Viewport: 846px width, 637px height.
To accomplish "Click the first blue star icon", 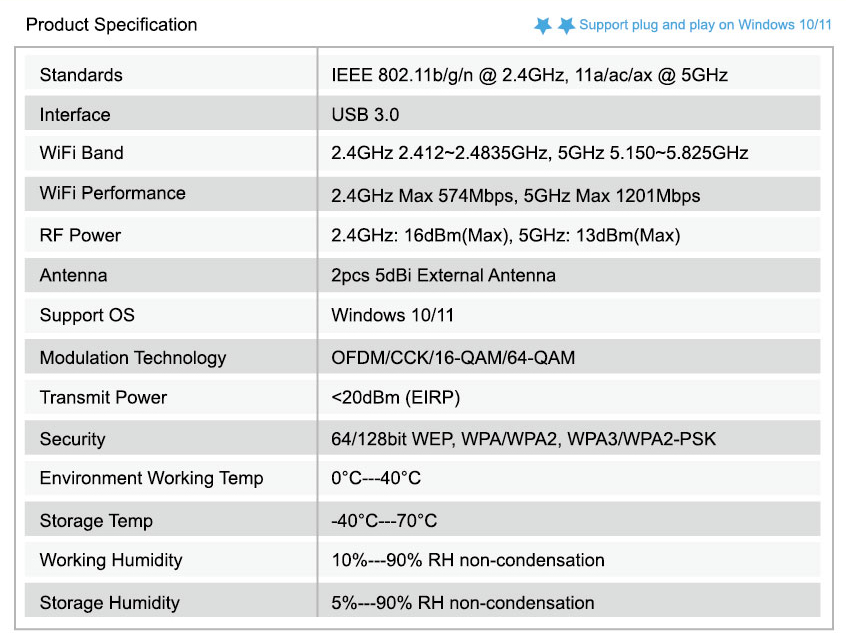I will click(x=543, y=25).
